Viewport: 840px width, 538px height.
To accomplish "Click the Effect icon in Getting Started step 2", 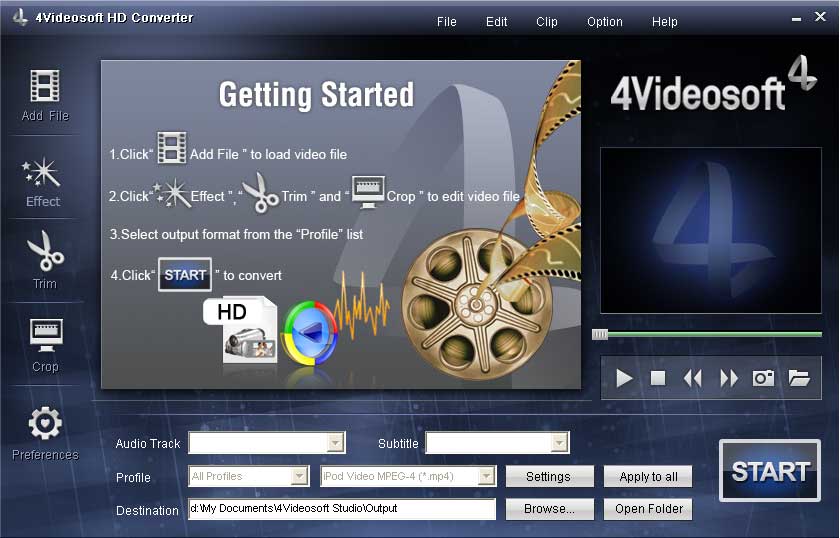I will coord(171,193).
